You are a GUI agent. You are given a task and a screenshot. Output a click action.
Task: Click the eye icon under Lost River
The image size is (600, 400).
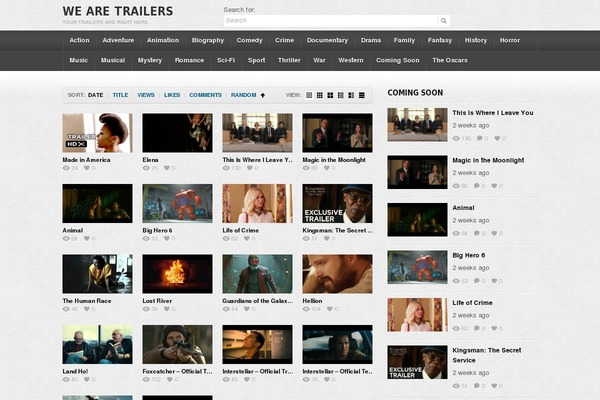pyautogui.click(x=146, y=309)
